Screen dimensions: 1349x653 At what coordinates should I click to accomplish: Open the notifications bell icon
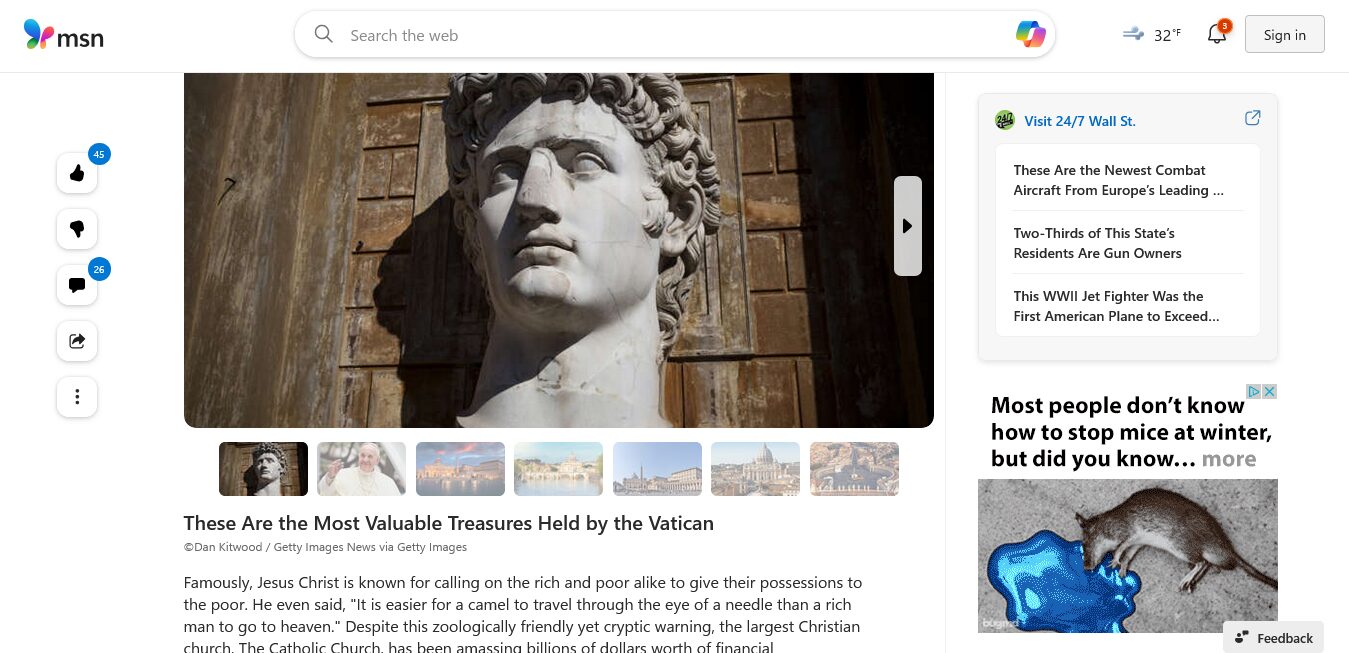[x=1217, y=34]
